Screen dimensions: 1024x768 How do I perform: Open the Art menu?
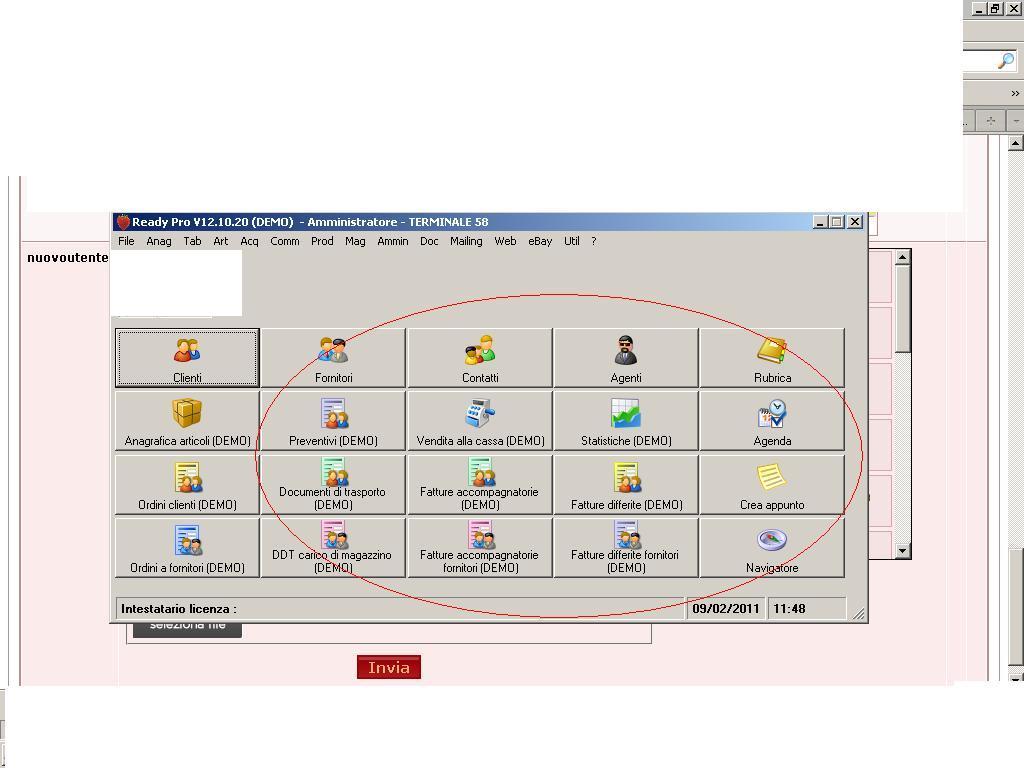click(221, 241)
